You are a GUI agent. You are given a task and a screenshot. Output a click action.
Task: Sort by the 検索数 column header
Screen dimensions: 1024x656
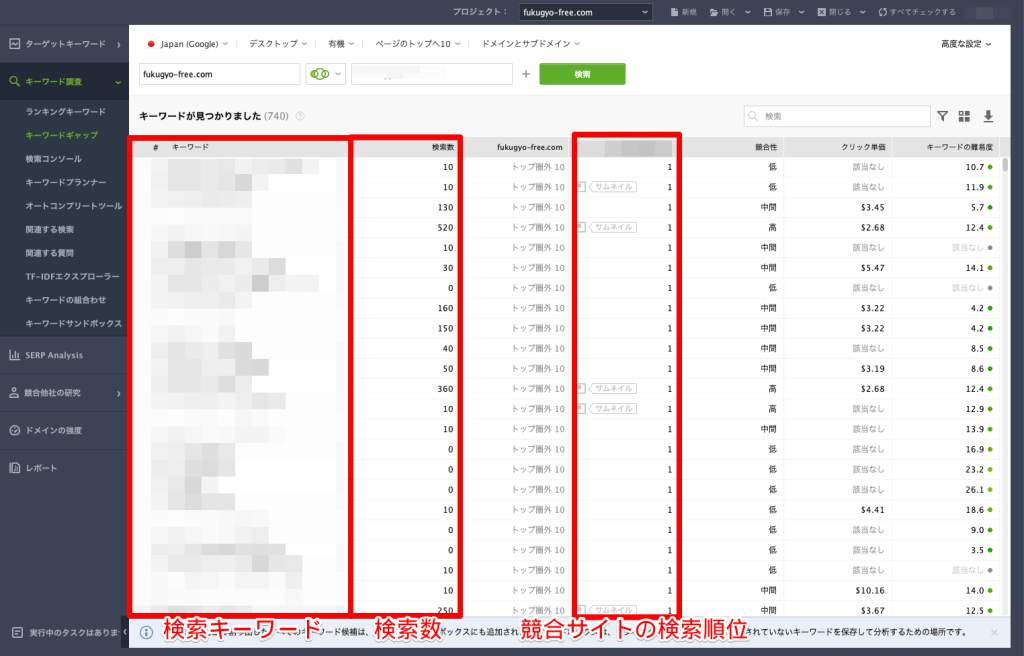443,148
